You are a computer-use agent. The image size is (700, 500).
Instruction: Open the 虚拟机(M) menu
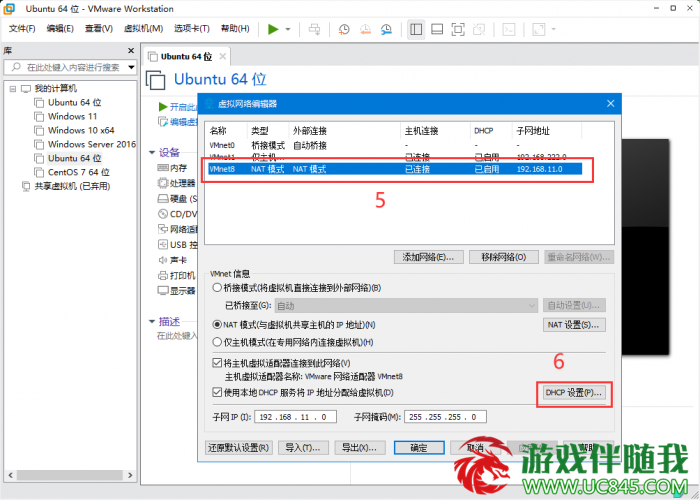[x=143, y=29]
